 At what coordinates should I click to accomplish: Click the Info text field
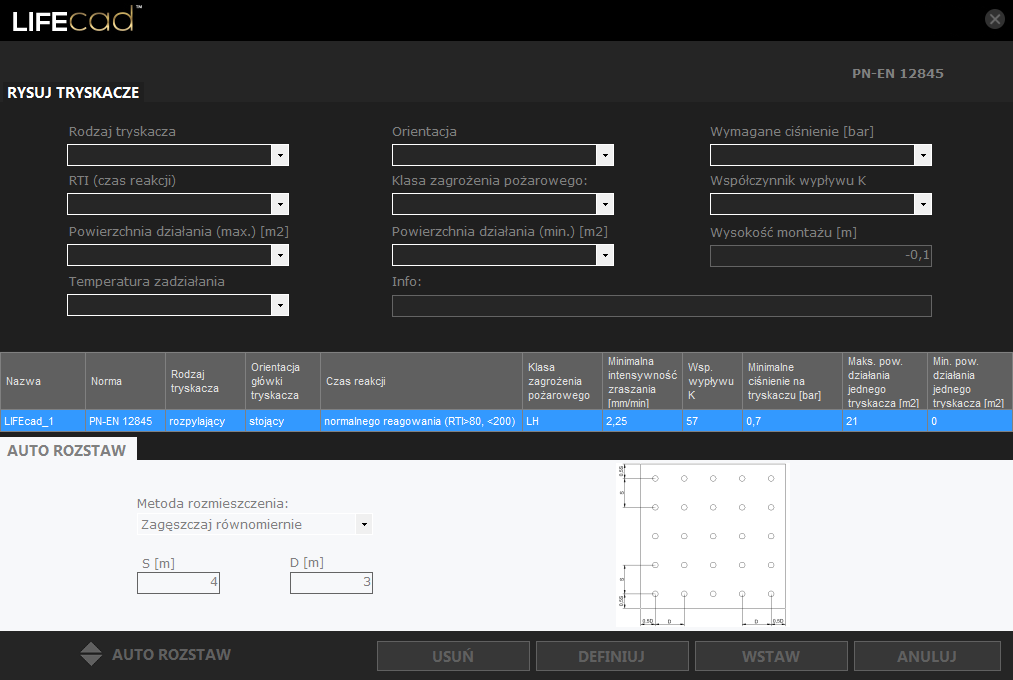661,306
